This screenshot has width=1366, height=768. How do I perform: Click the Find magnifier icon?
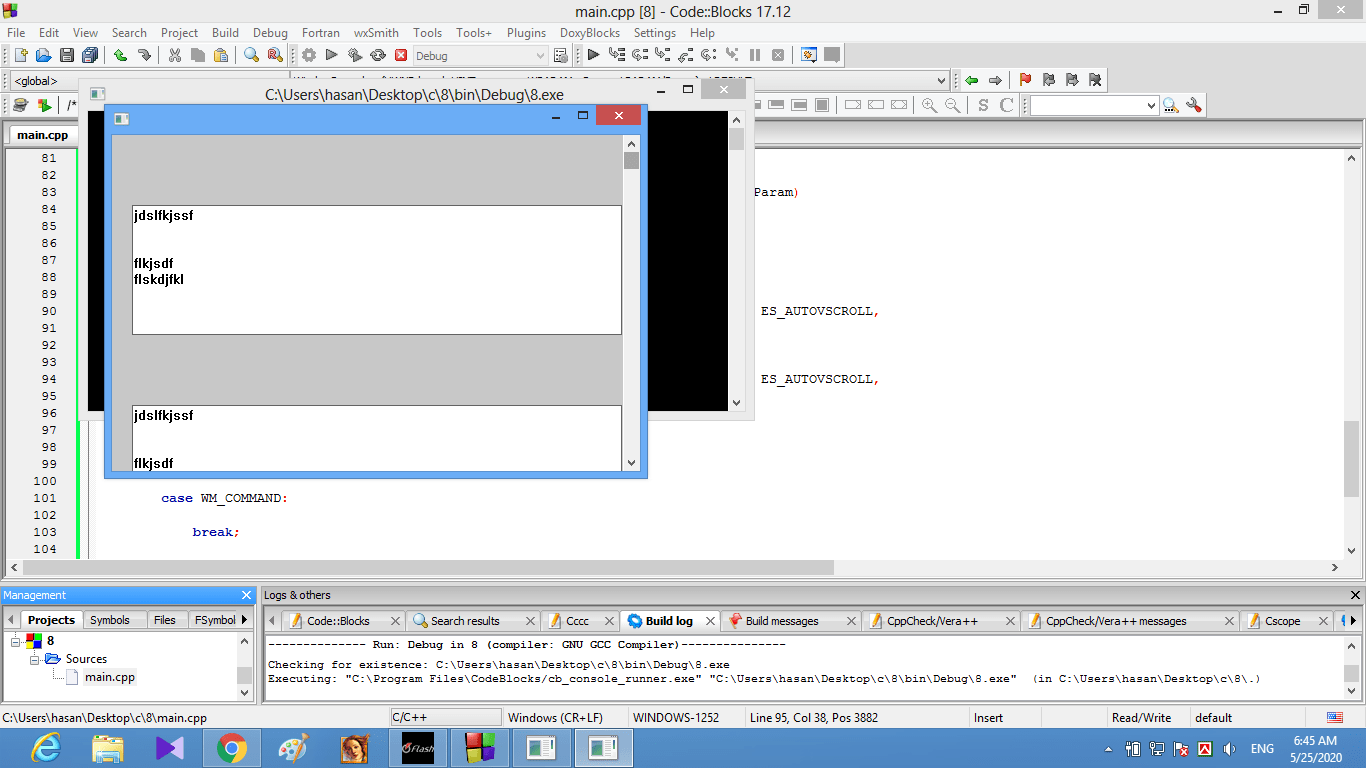click(x=252, y=55)
